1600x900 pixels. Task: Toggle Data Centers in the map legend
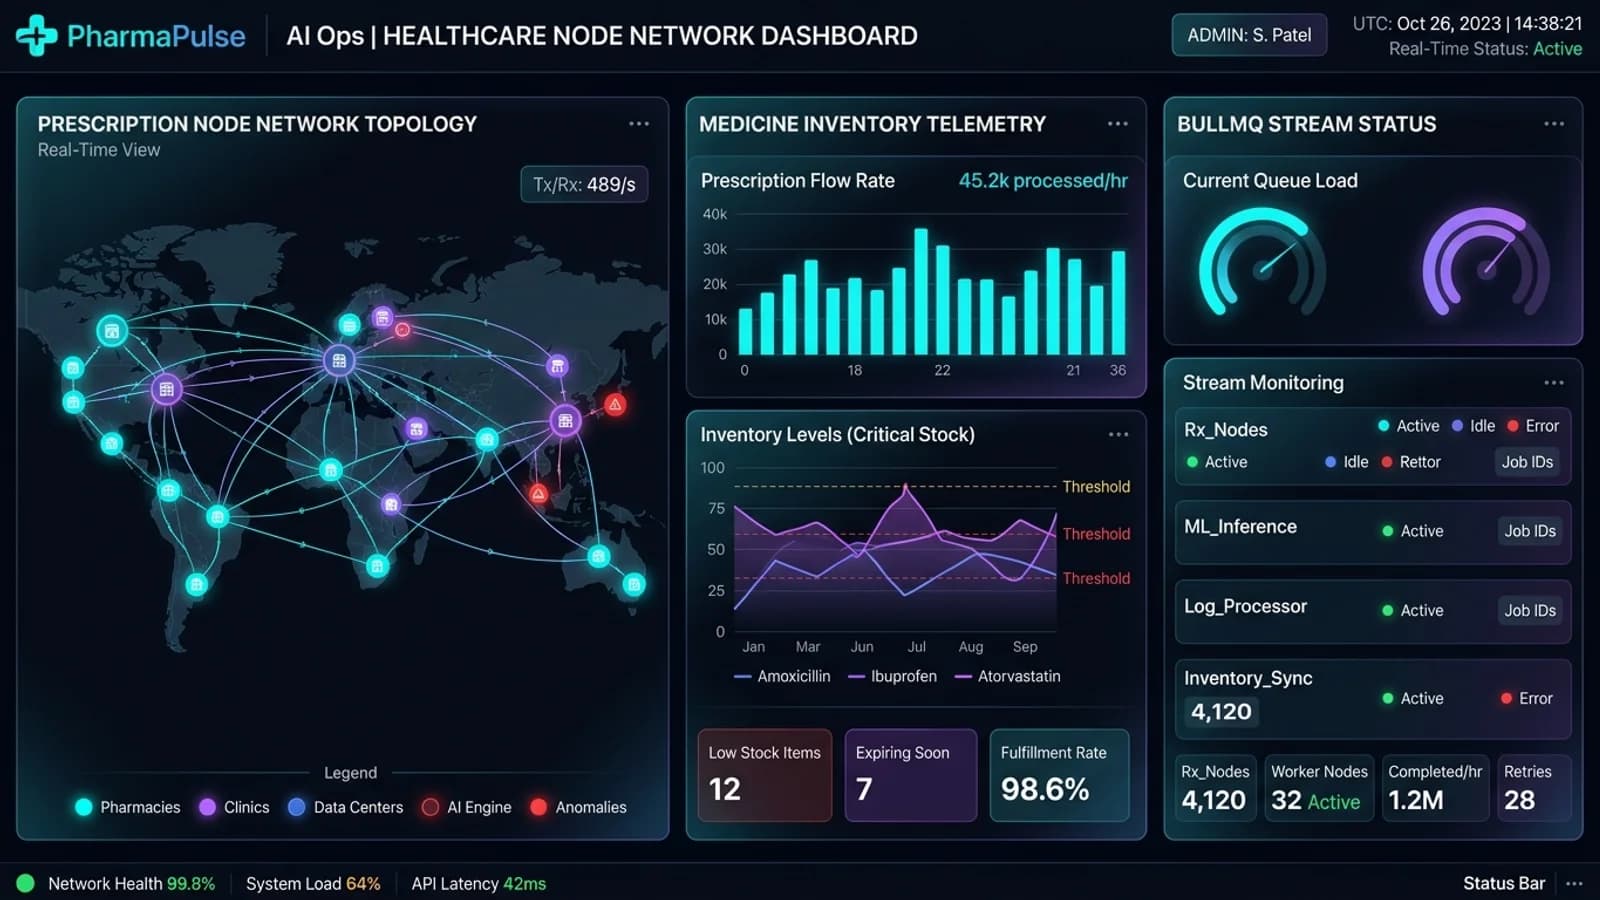tap(346, 807)
